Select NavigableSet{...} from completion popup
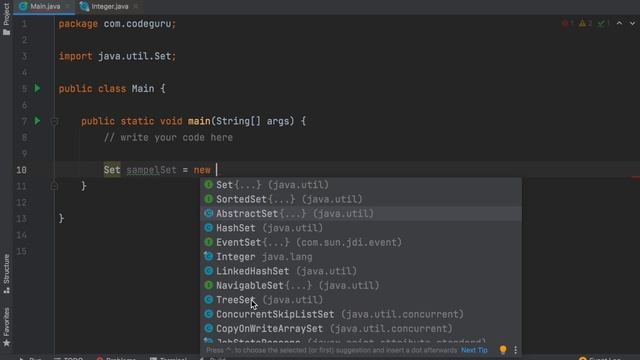 361,285
